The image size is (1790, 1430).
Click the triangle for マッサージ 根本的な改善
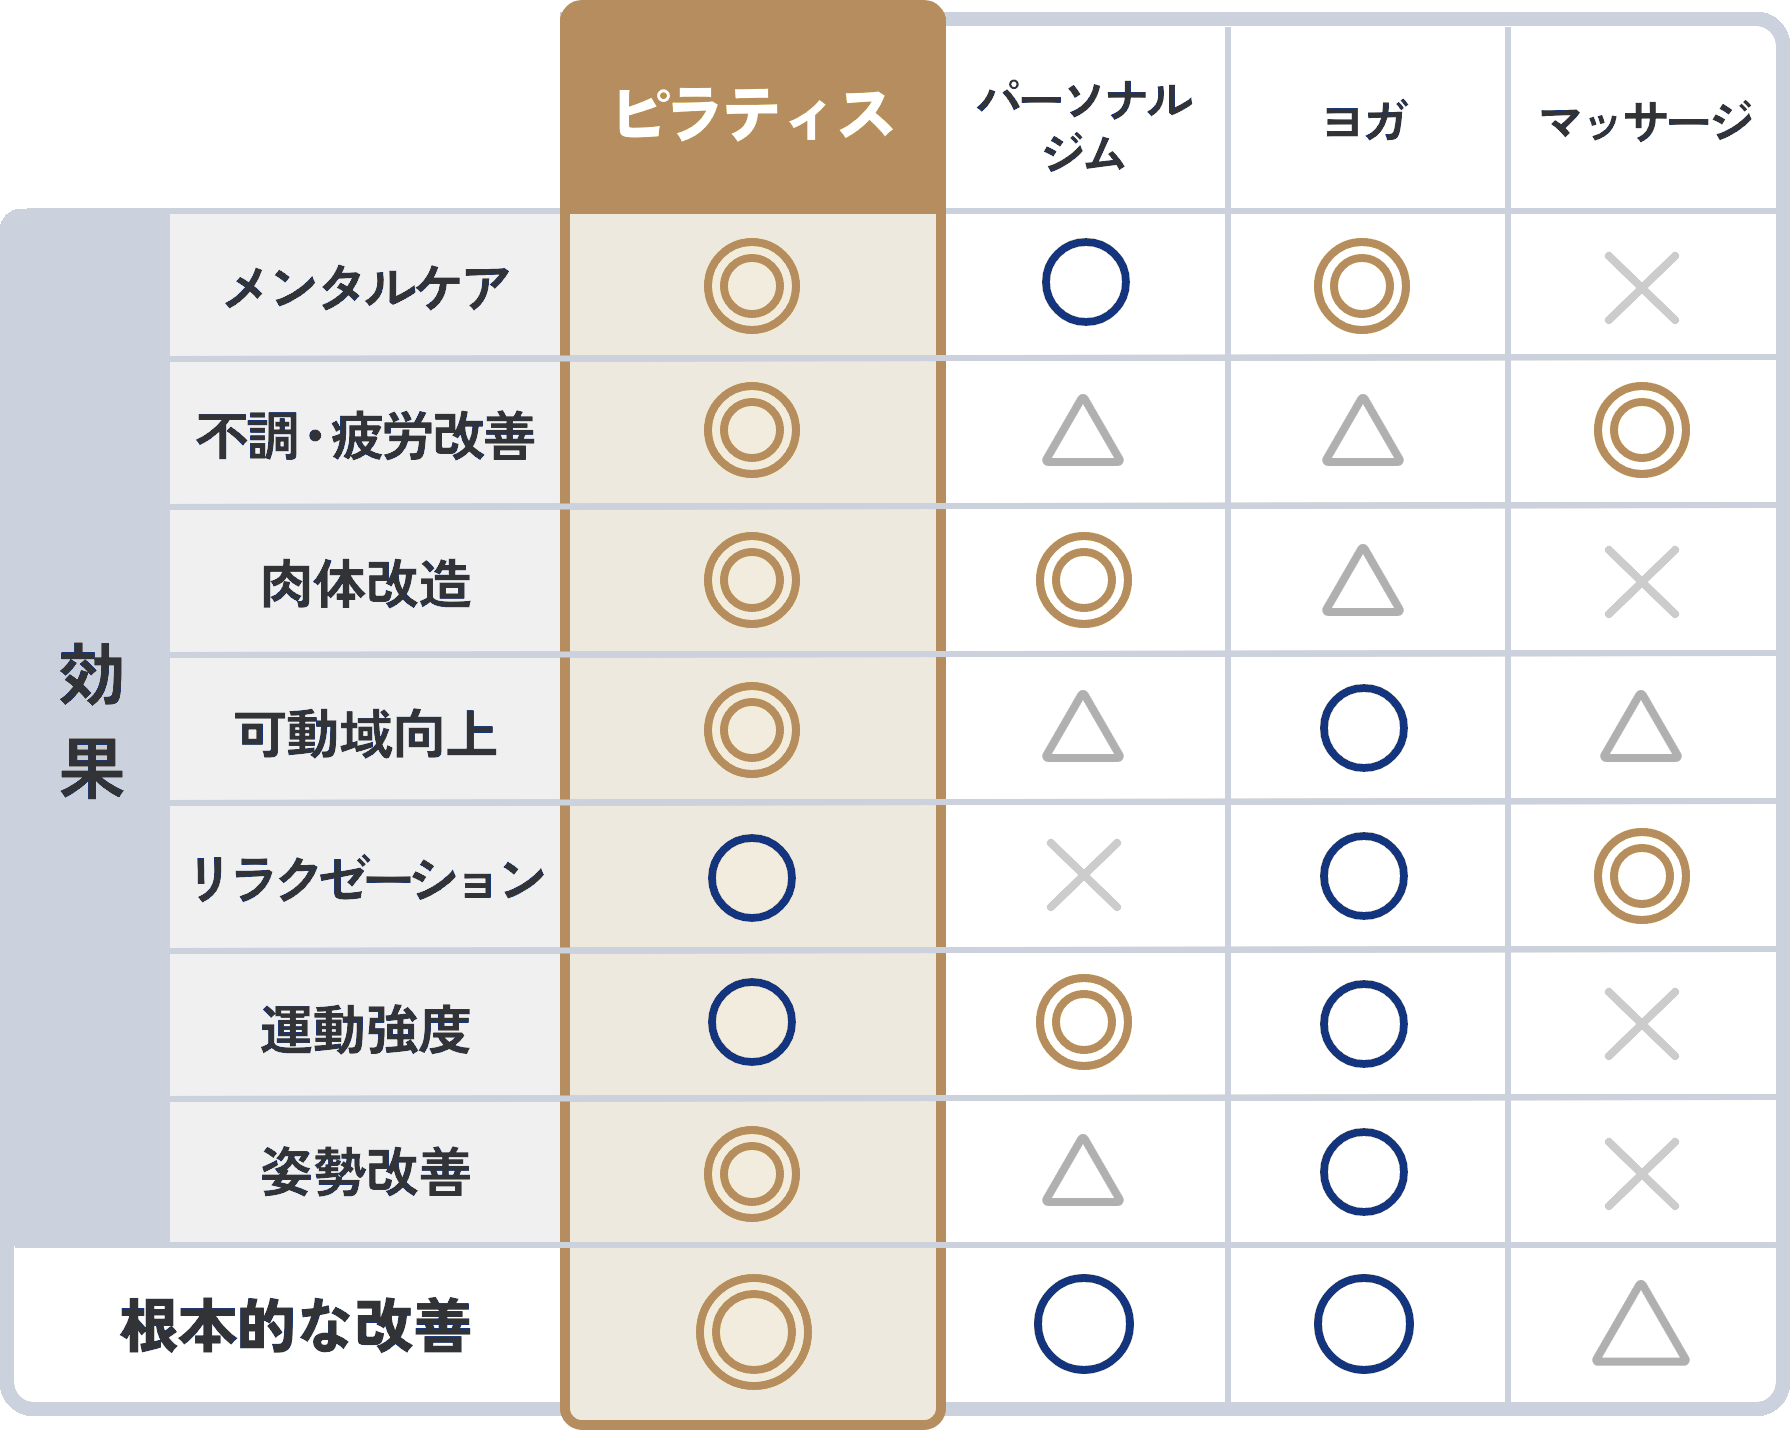[x=1641, y=1324]
